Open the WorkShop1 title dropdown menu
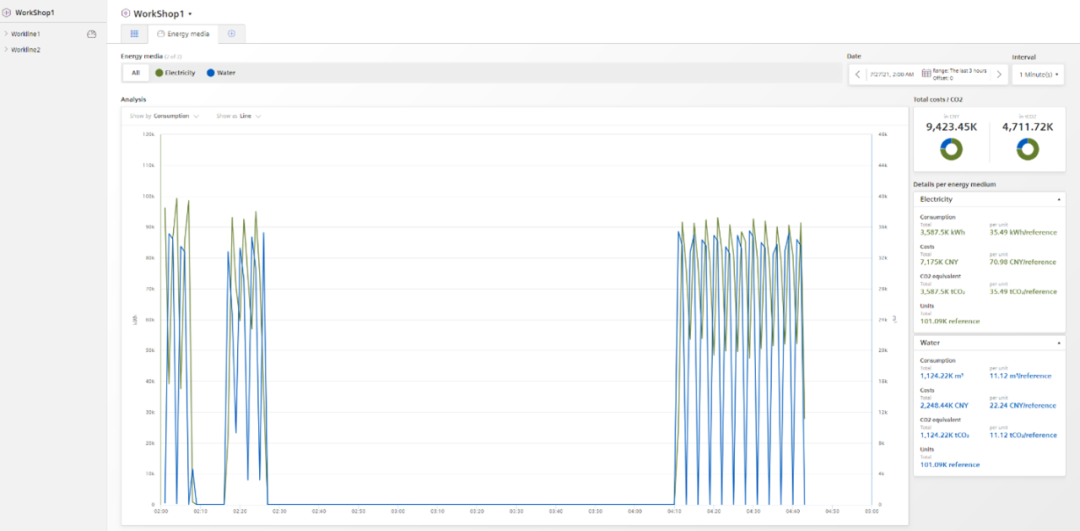1080x531 pixels. coord(190,14)
